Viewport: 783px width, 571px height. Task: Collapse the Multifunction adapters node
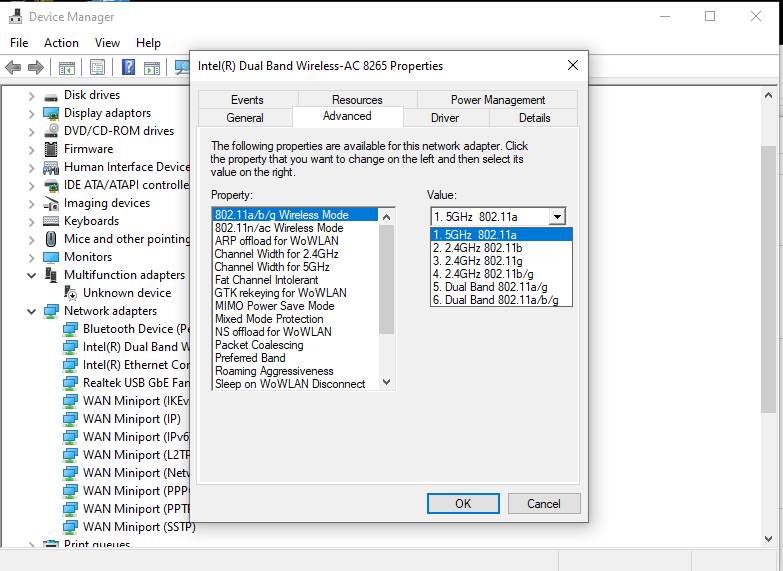31,275
